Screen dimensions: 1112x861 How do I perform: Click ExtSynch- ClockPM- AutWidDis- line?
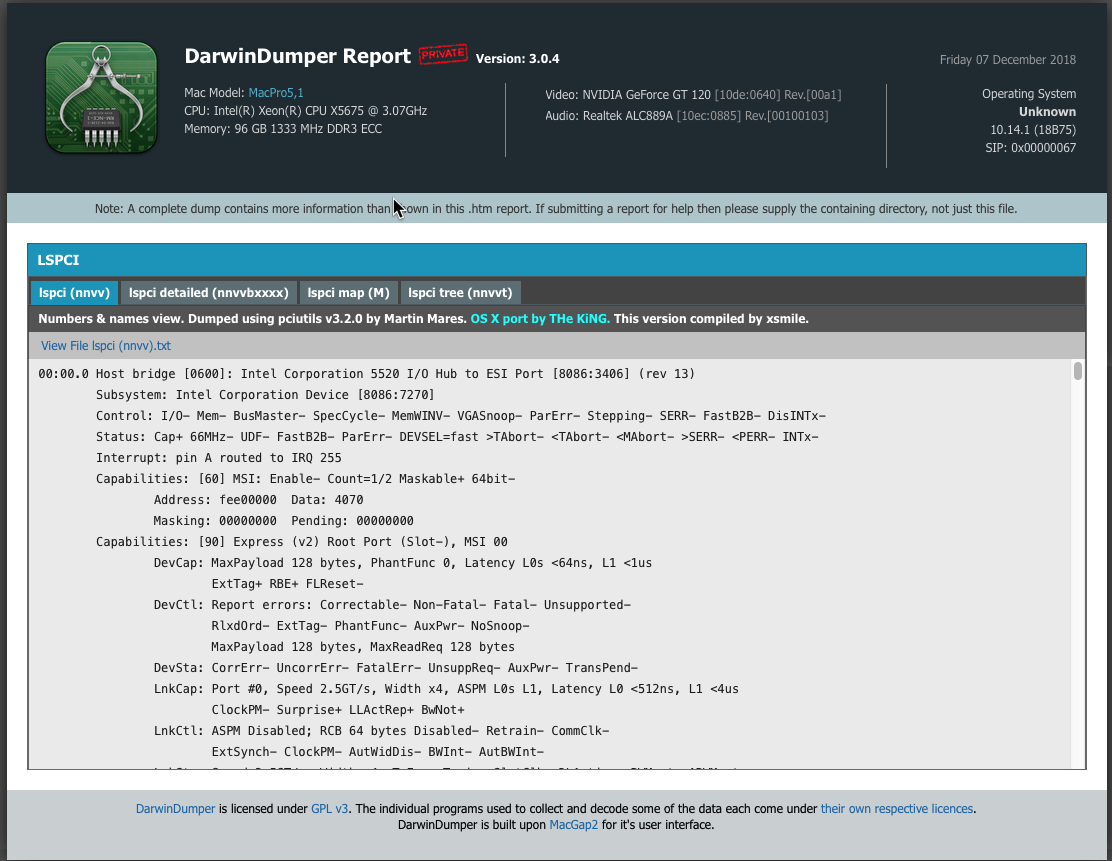pos(377,752)
